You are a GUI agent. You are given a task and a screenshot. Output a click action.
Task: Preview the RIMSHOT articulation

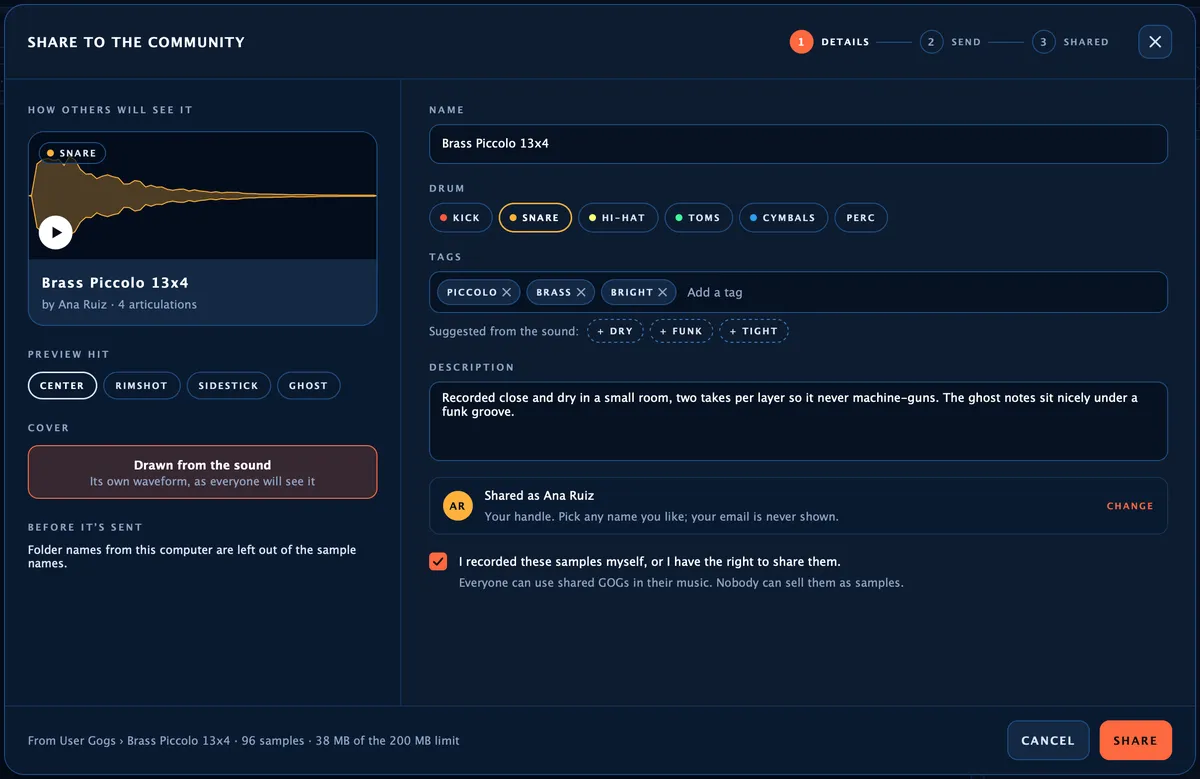coord(142,386)
